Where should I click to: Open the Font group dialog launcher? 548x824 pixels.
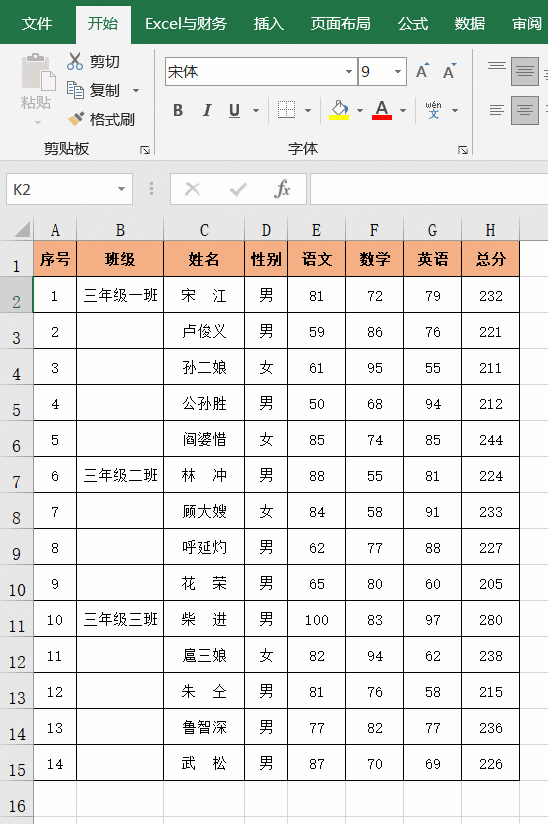(463, 150)
